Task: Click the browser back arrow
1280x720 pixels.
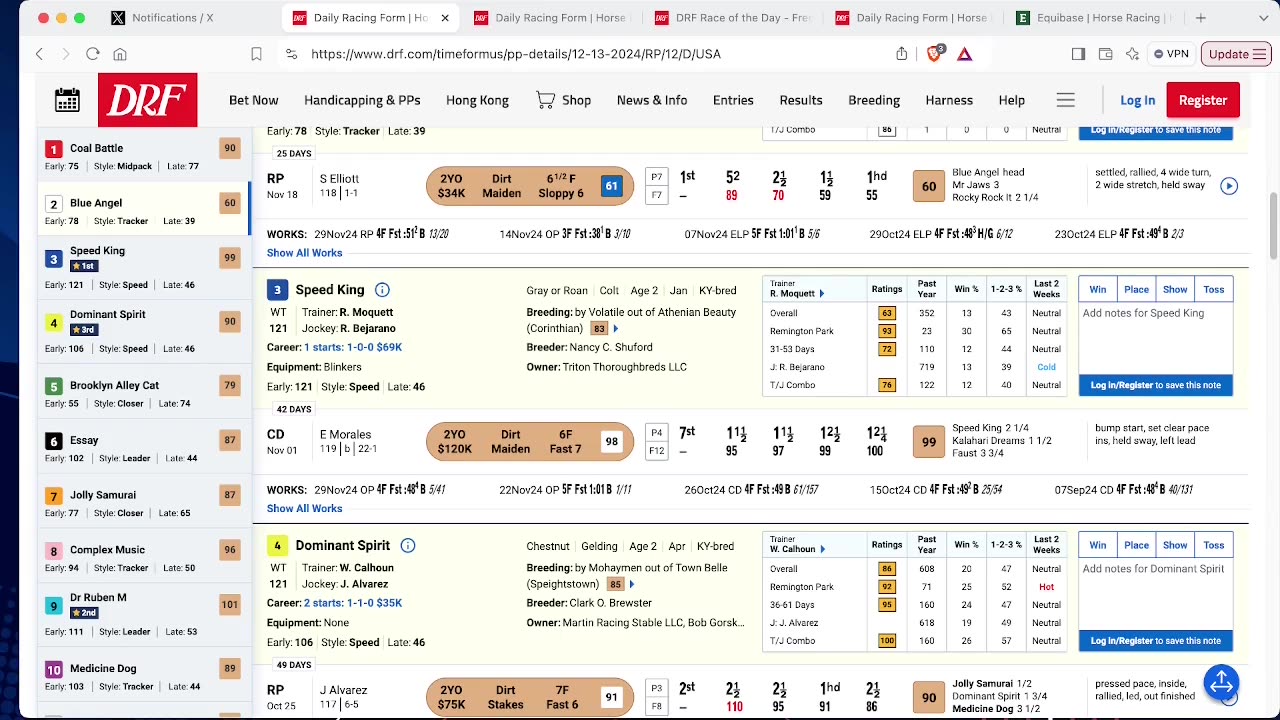Action: (x=40, y=54)
